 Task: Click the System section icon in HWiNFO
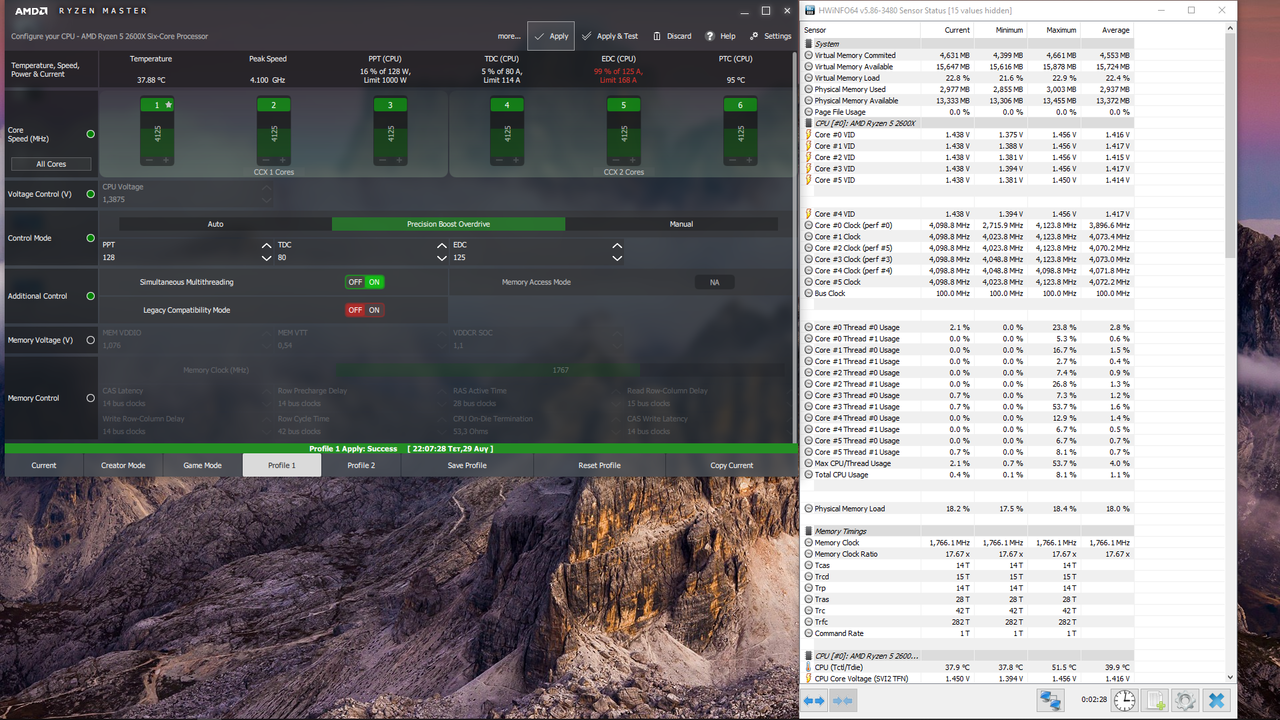point(809,44)
